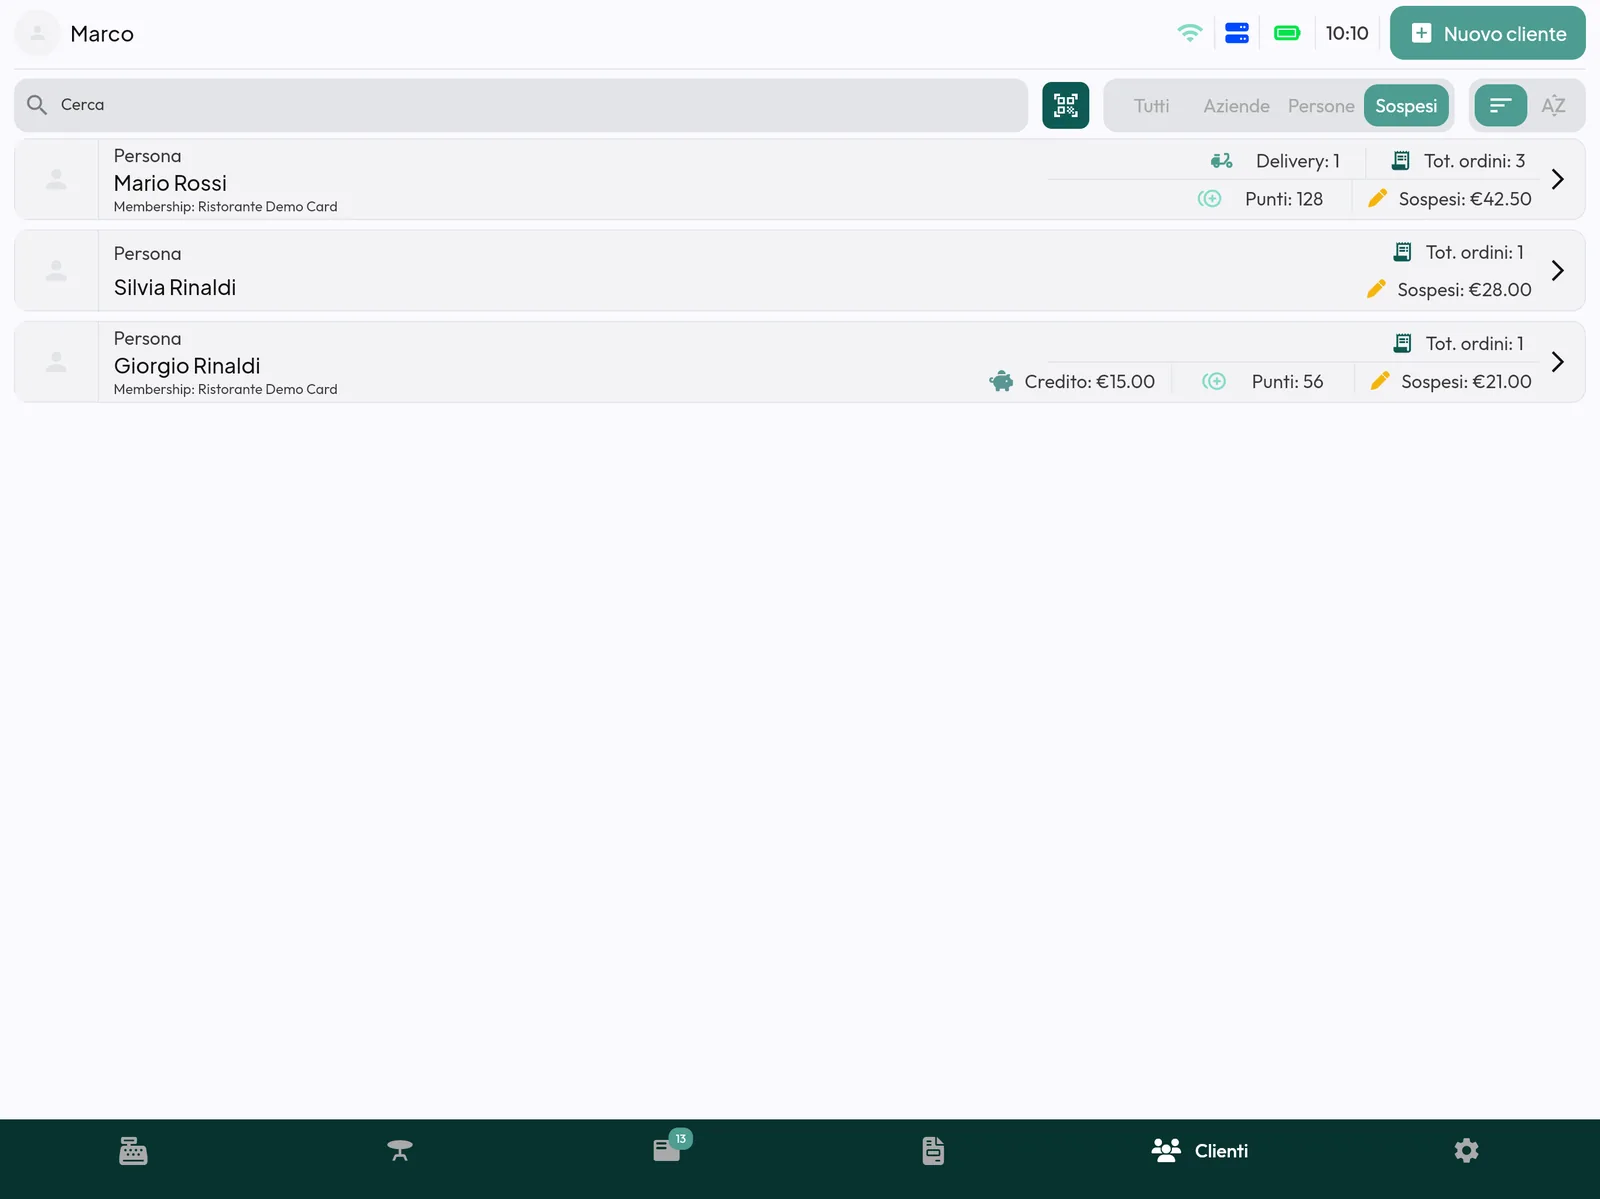Click Punti: 128 value
1600x1199 pixels.
[x=1284, y=199]
